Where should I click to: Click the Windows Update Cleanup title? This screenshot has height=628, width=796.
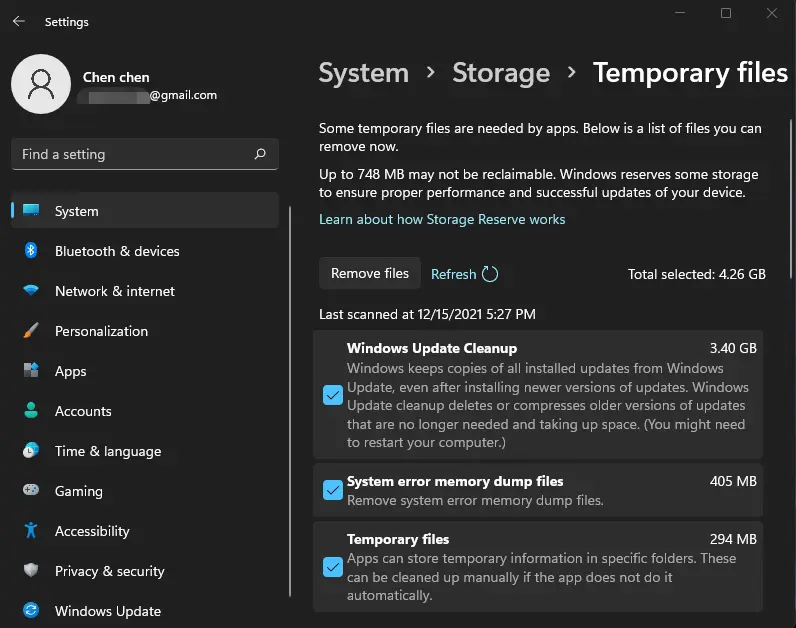[x=432, y=348]
